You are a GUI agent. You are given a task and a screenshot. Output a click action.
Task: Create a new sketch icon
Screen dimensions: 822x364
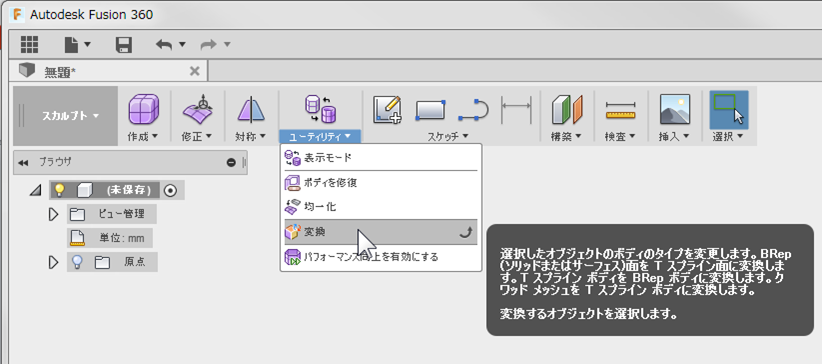coord(387,110)
